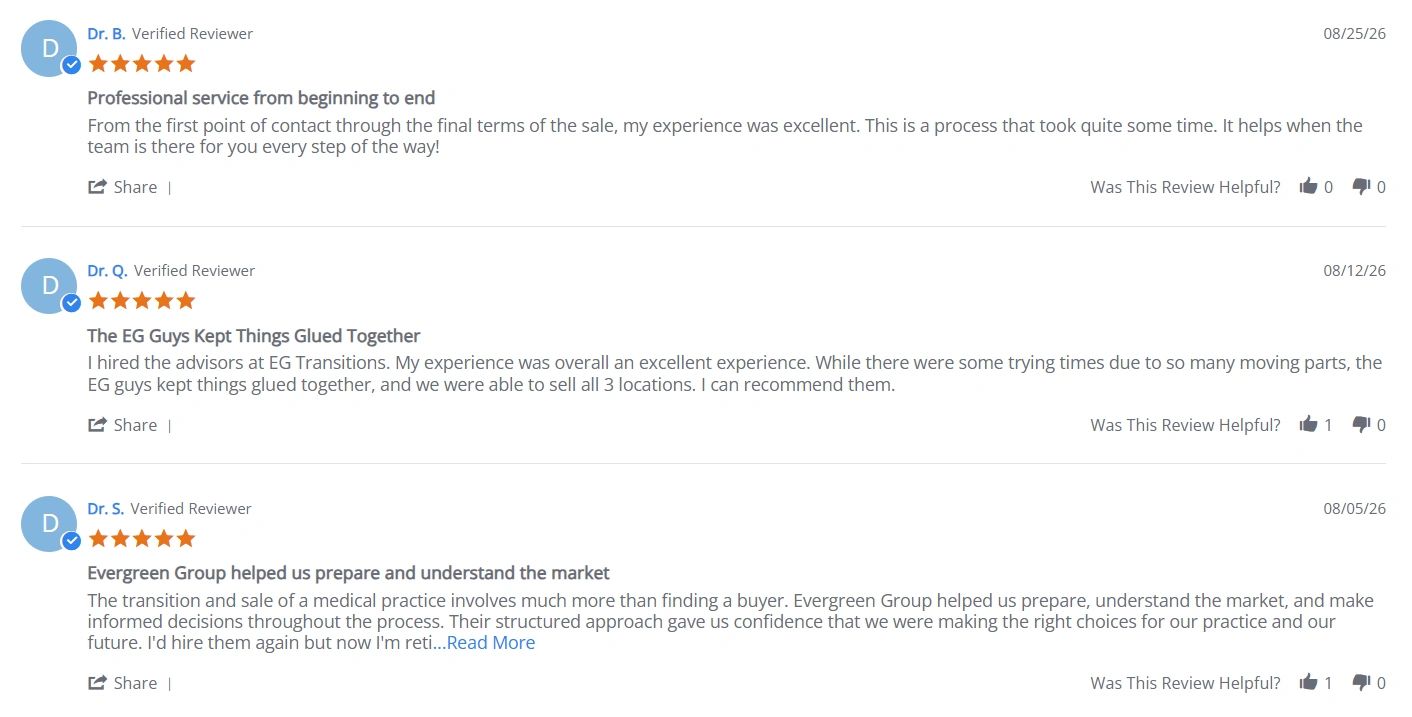Mark Dr. S.'s review helpful with thumbs-up
This screenshot has height=717, width=1412.
click(1308, 682)
